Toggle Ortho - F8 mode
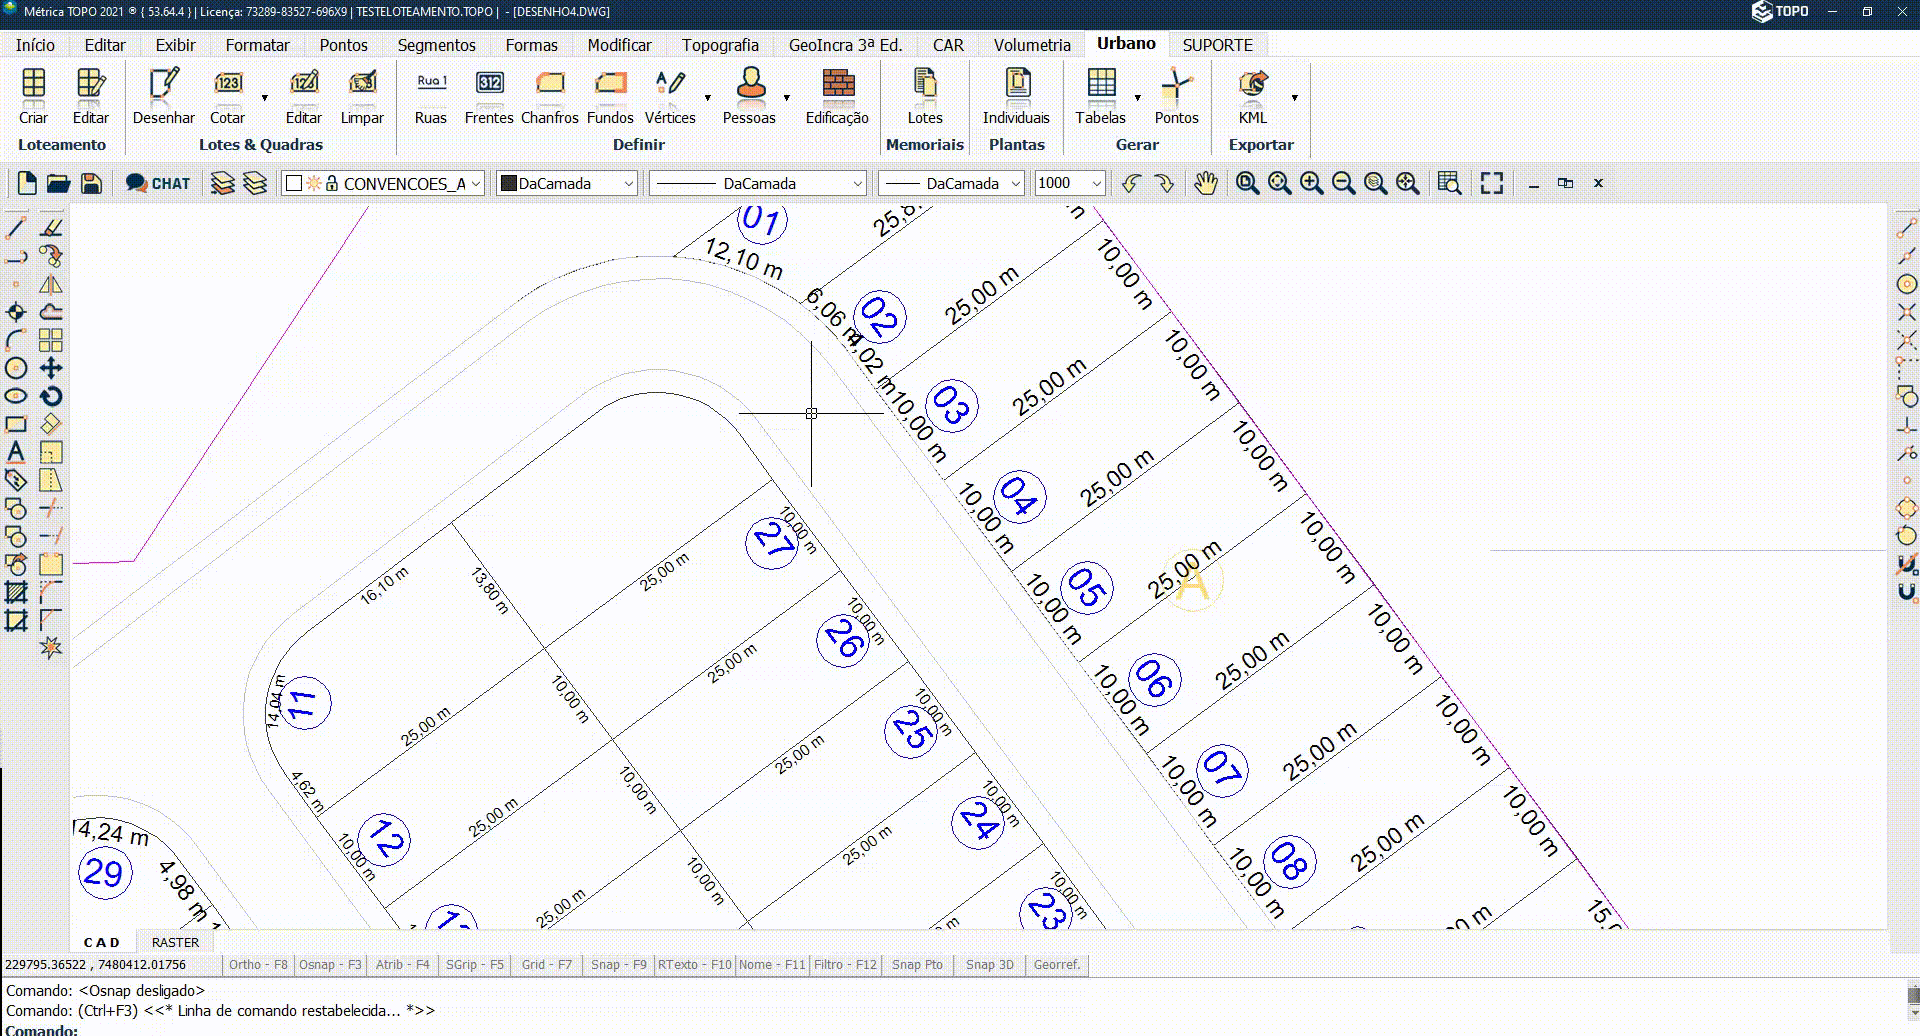Viewport: 1920px width, 1036px height. click(x=258, y=965)
